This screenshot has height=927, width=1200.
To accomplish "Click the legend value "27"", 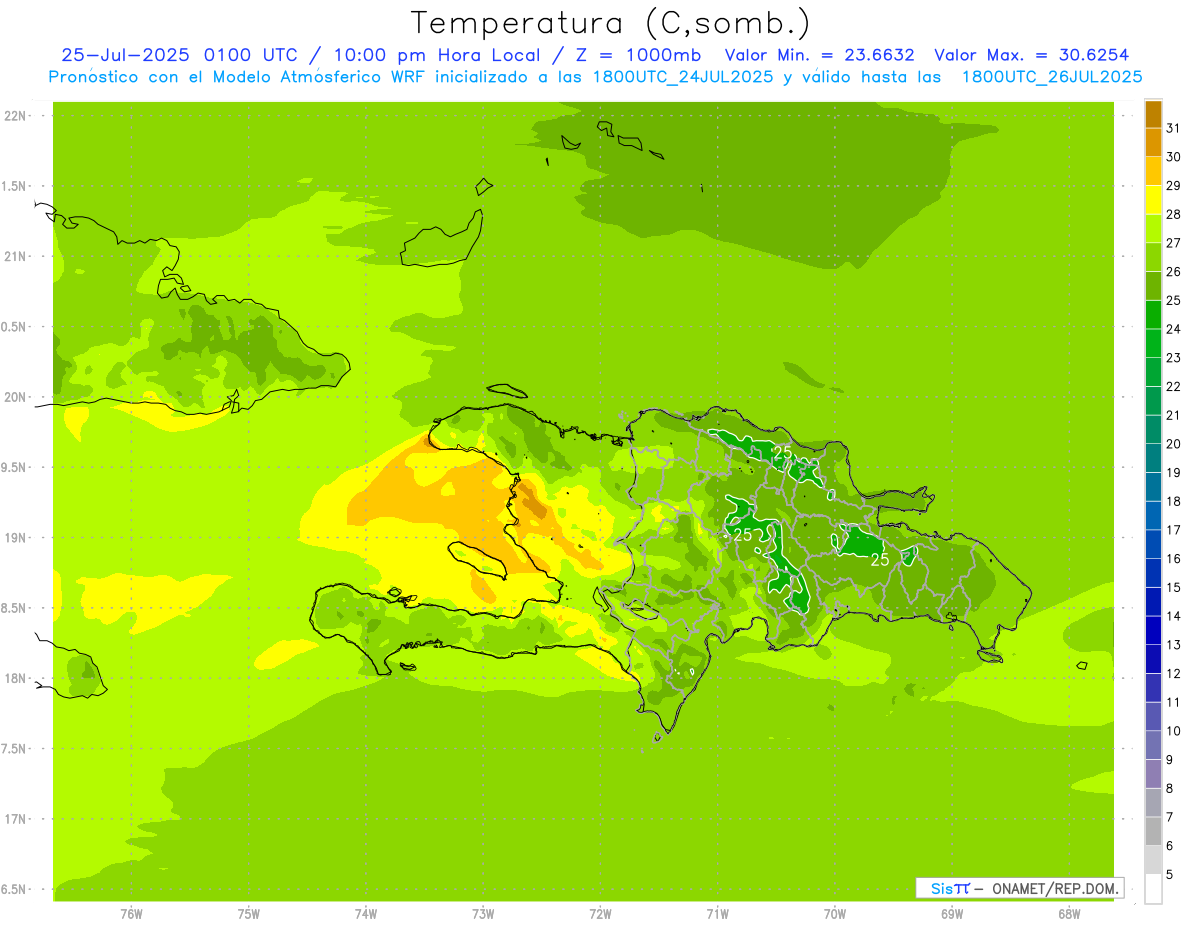I will 1174,243.
